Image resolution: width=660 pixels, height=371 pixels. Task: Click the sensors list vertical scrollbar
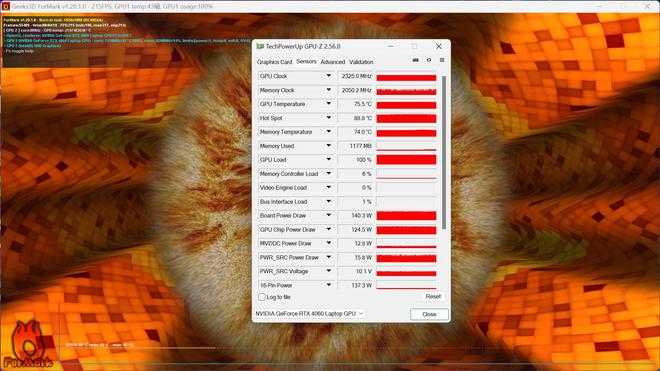[444, 154]
